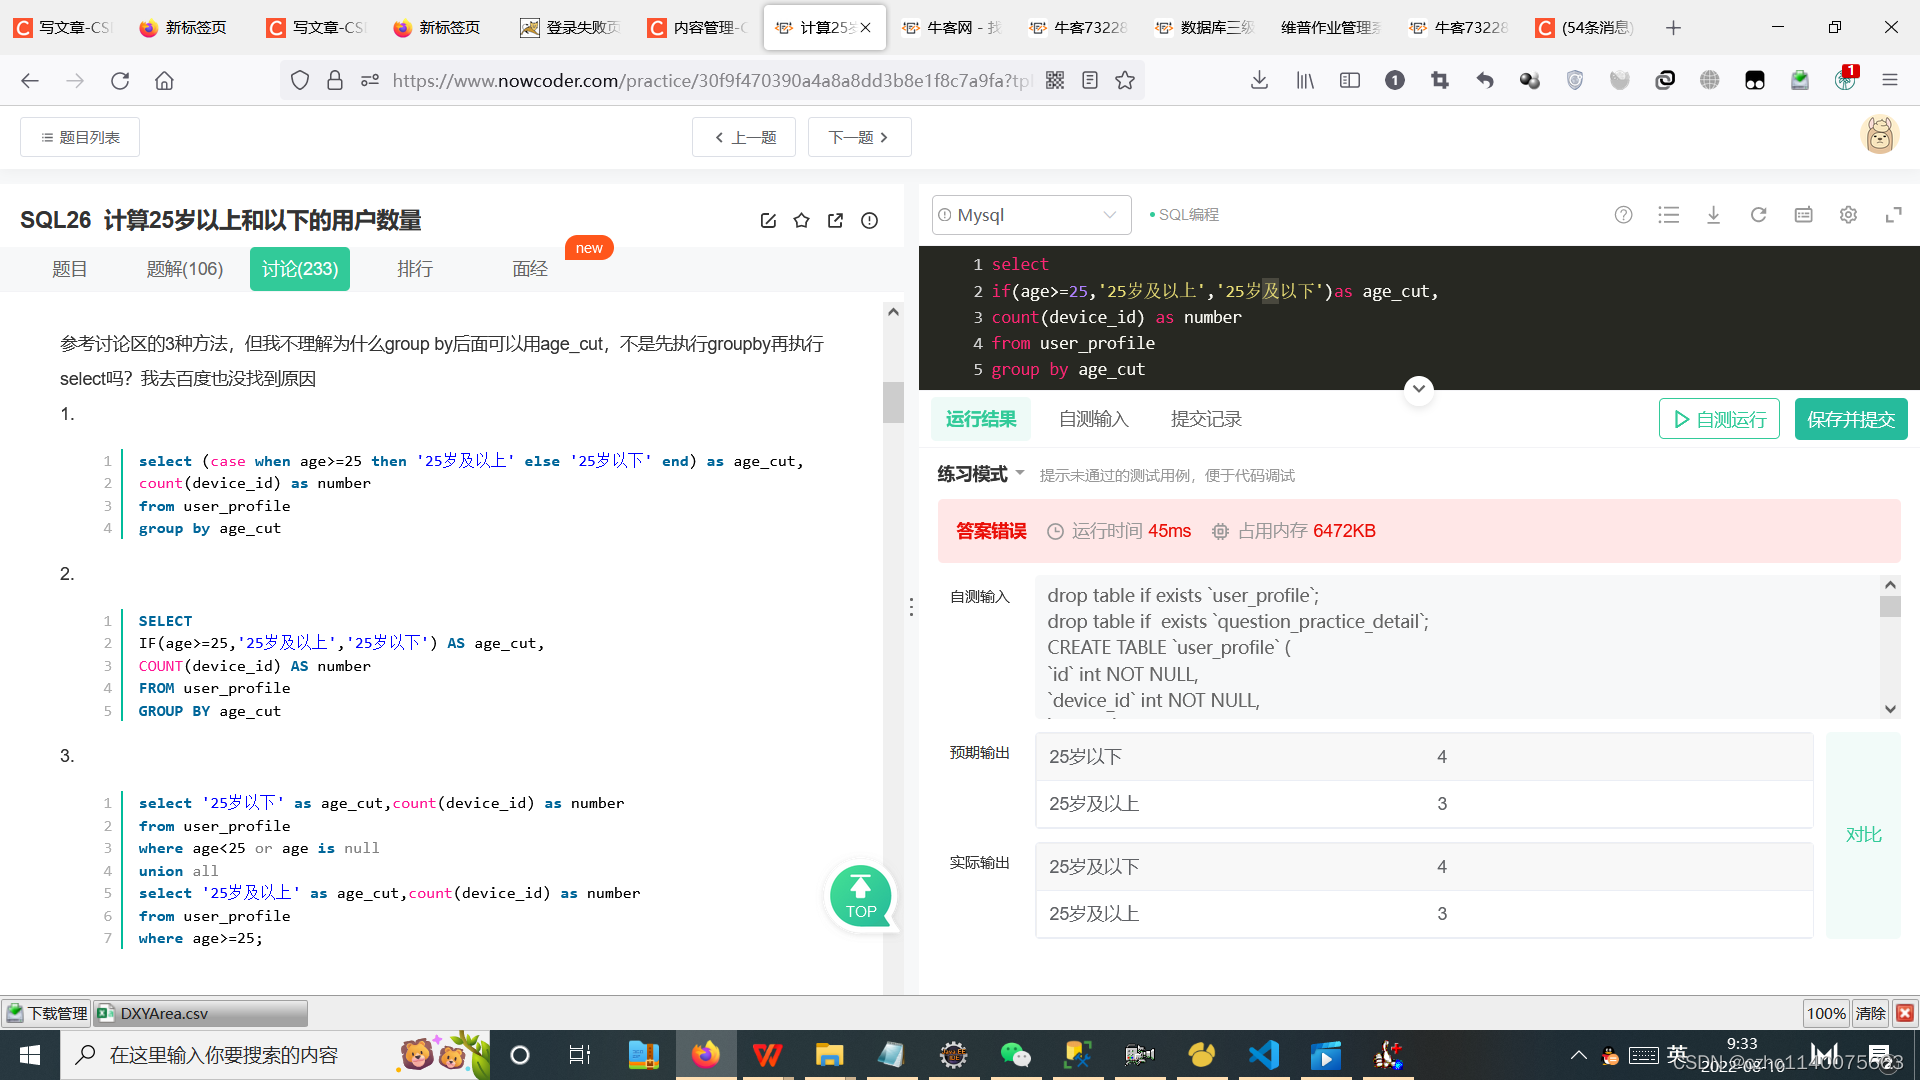This screenshot has width=1920, height=1080.
Task: Reset code with editor refresh icon
Action: coord(1758,215)
